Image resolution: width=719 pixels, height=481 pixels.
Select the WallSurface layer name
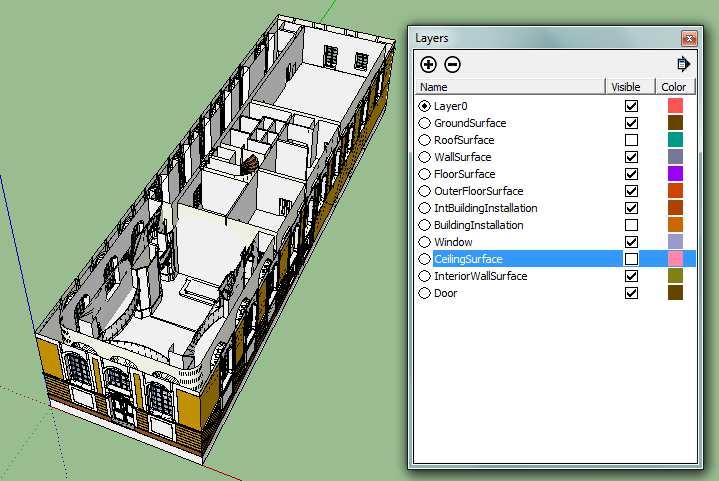coord(462,157)
